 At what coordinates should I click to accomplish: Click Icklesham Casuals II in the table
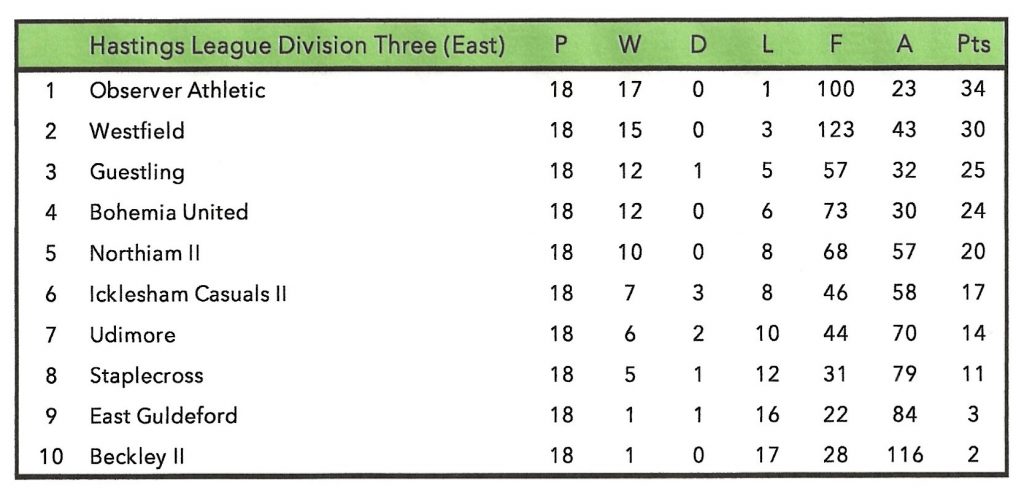pos(188,294)
